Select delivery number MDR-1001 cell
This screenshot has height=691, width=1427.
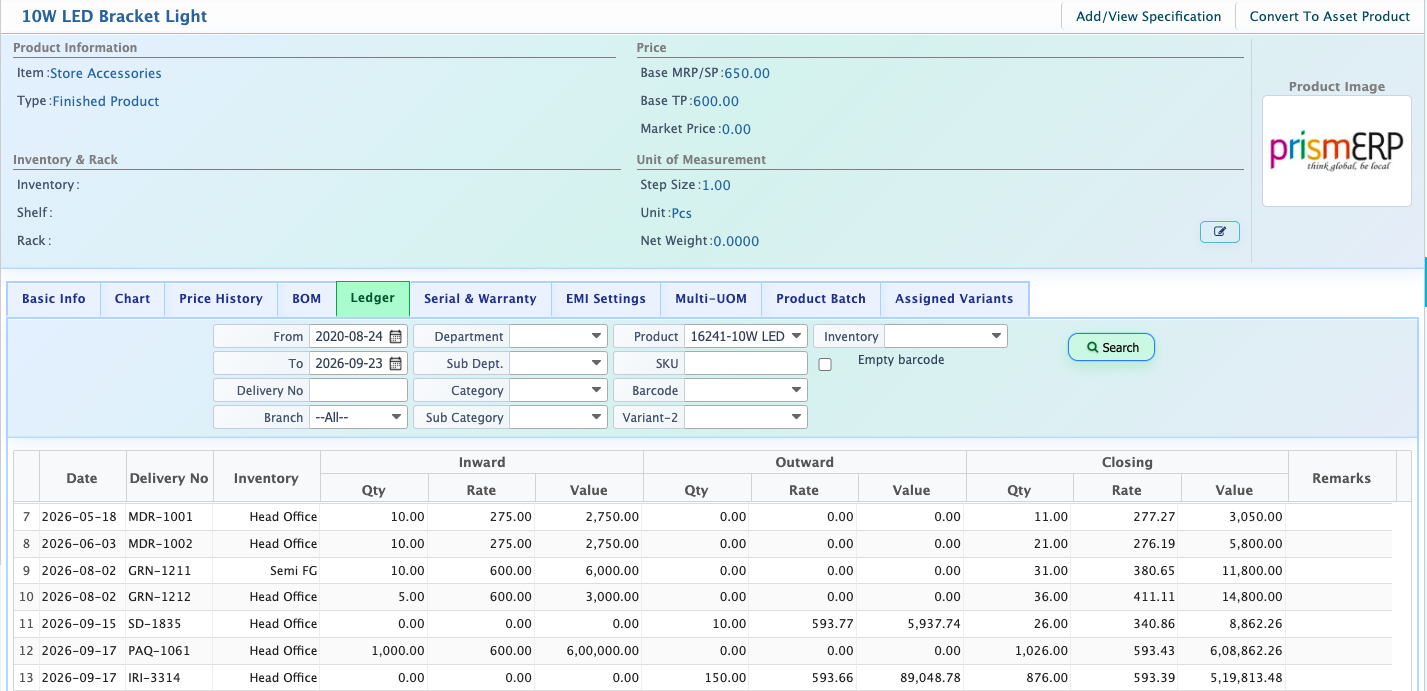pyautogui.click(x=169, y=517)
